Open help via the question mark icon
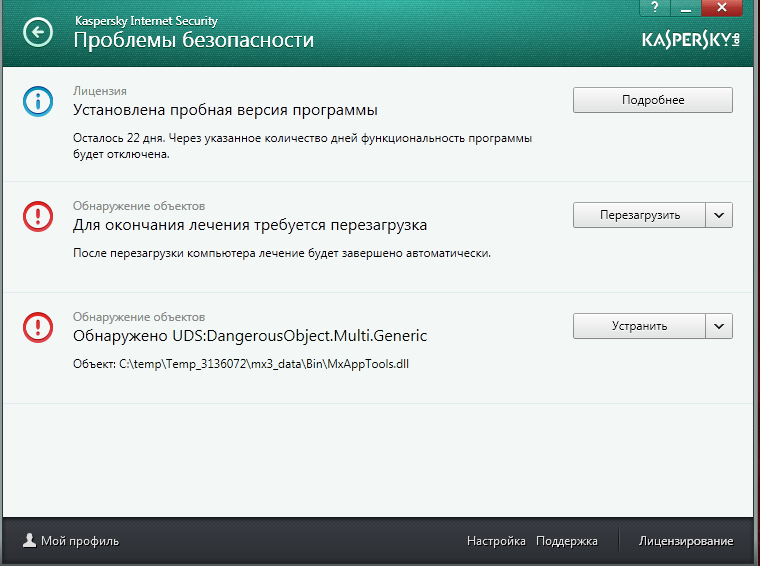The width and height of the screenshot is (760, 566). (x=654, y=7)
